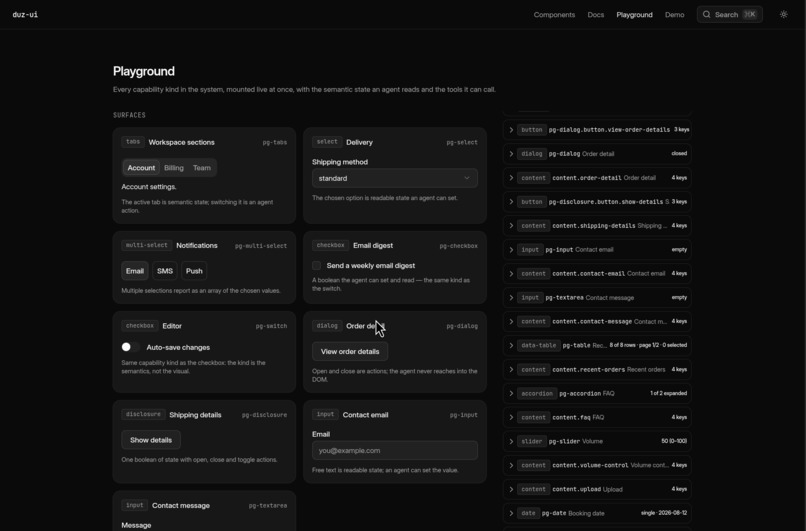Go to the Docs nav item

coord(596,14)
